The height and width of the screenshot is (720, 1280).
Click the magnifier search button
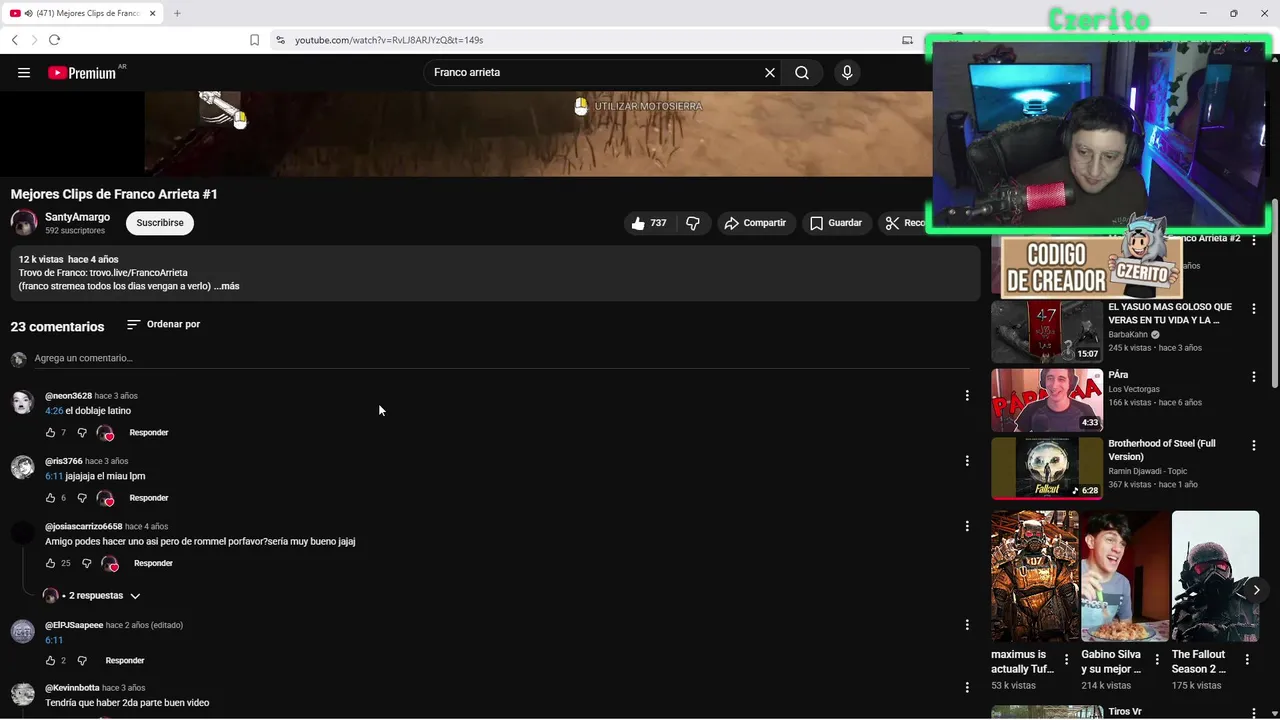[802, 72]
